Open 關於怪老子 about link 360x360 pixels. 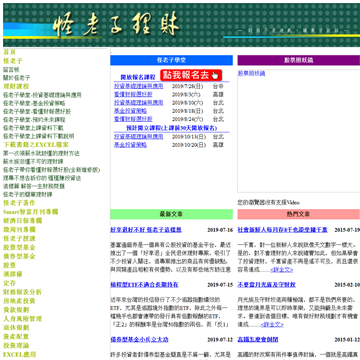(x=17, y=78)
